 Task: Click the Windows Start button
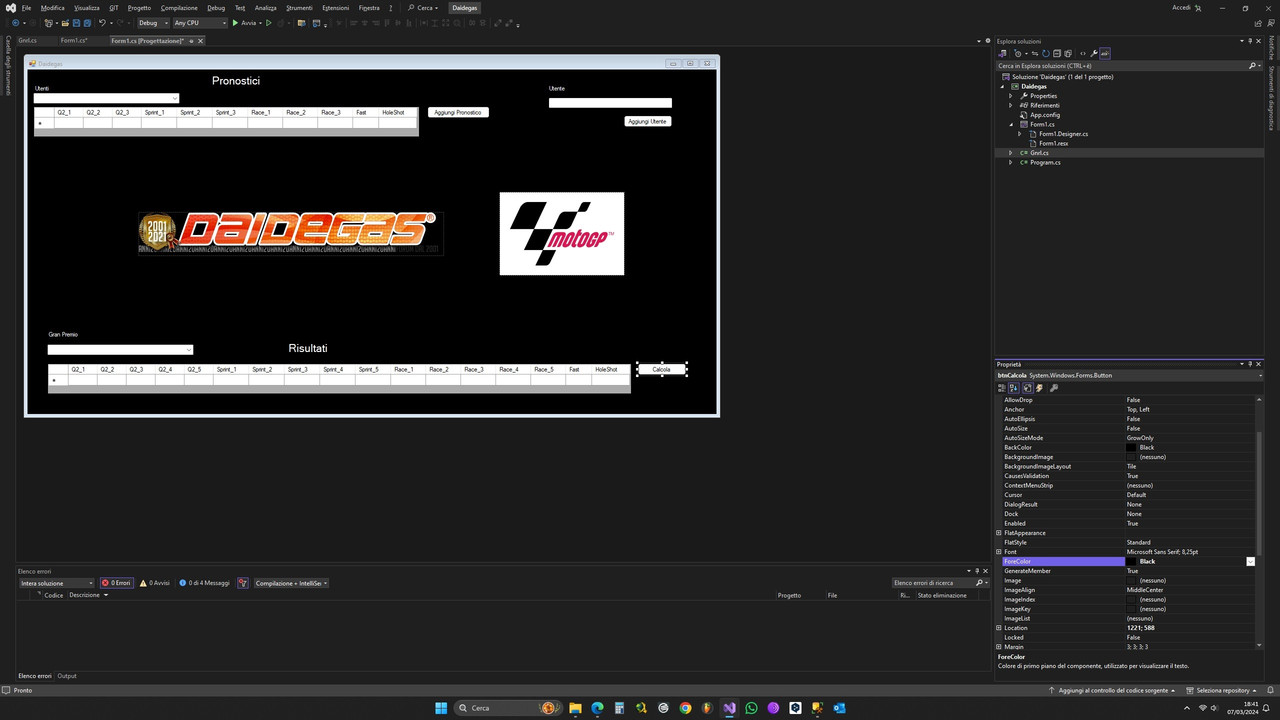point(441,708)
